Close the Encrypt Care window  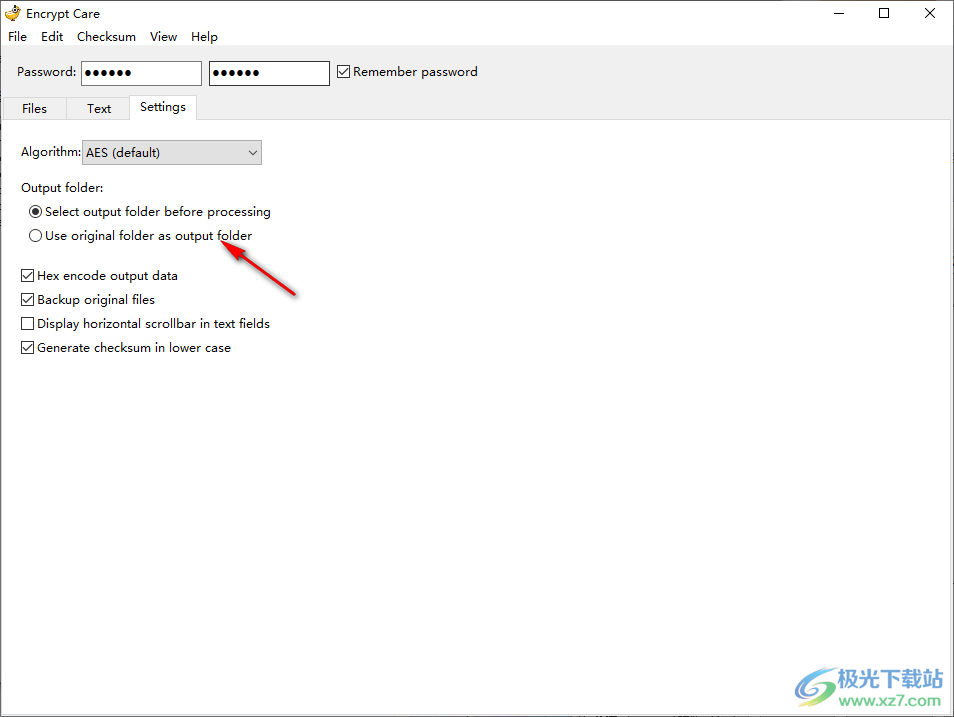point(930,13)
